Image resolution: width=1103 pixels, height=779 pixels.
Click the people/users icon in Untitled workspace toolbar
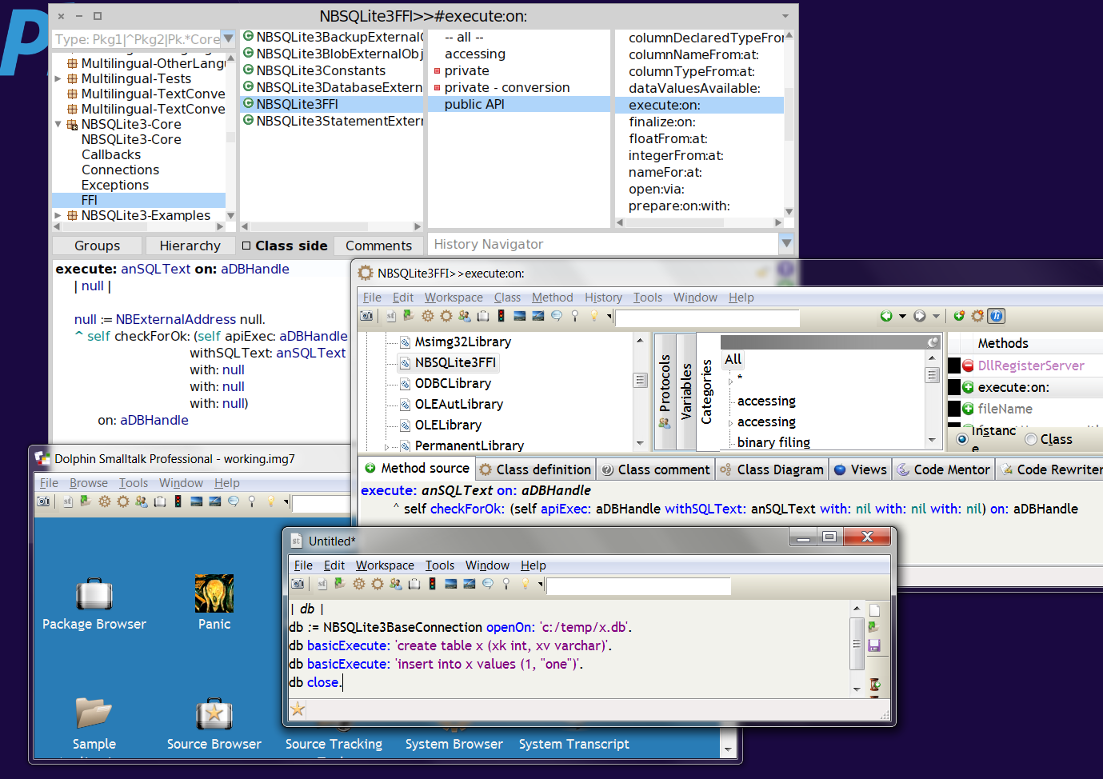pos(395,584)
